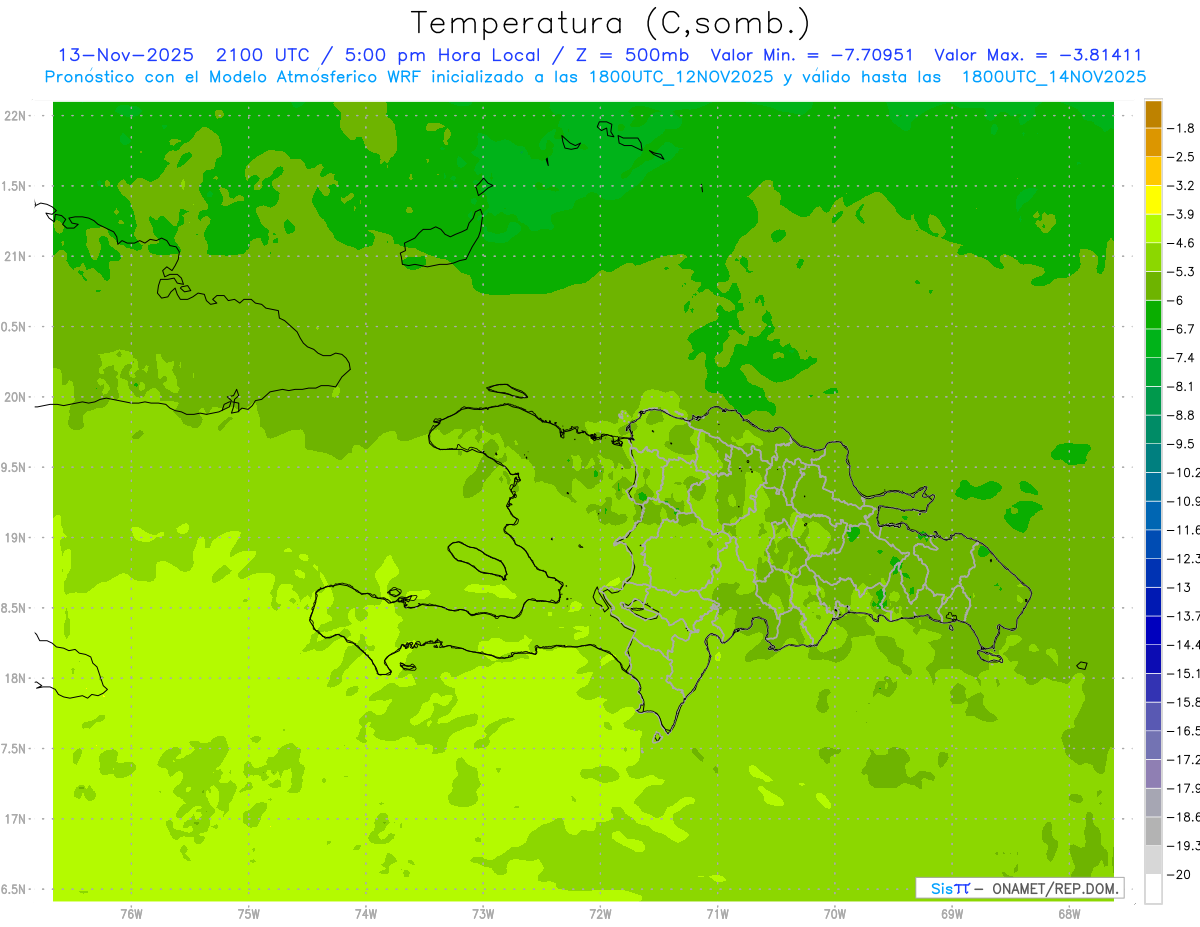Pick the white swatch below the -20 label
Image resolution: width=1200 pixels, height=927 pixels.
(1153, 889)
